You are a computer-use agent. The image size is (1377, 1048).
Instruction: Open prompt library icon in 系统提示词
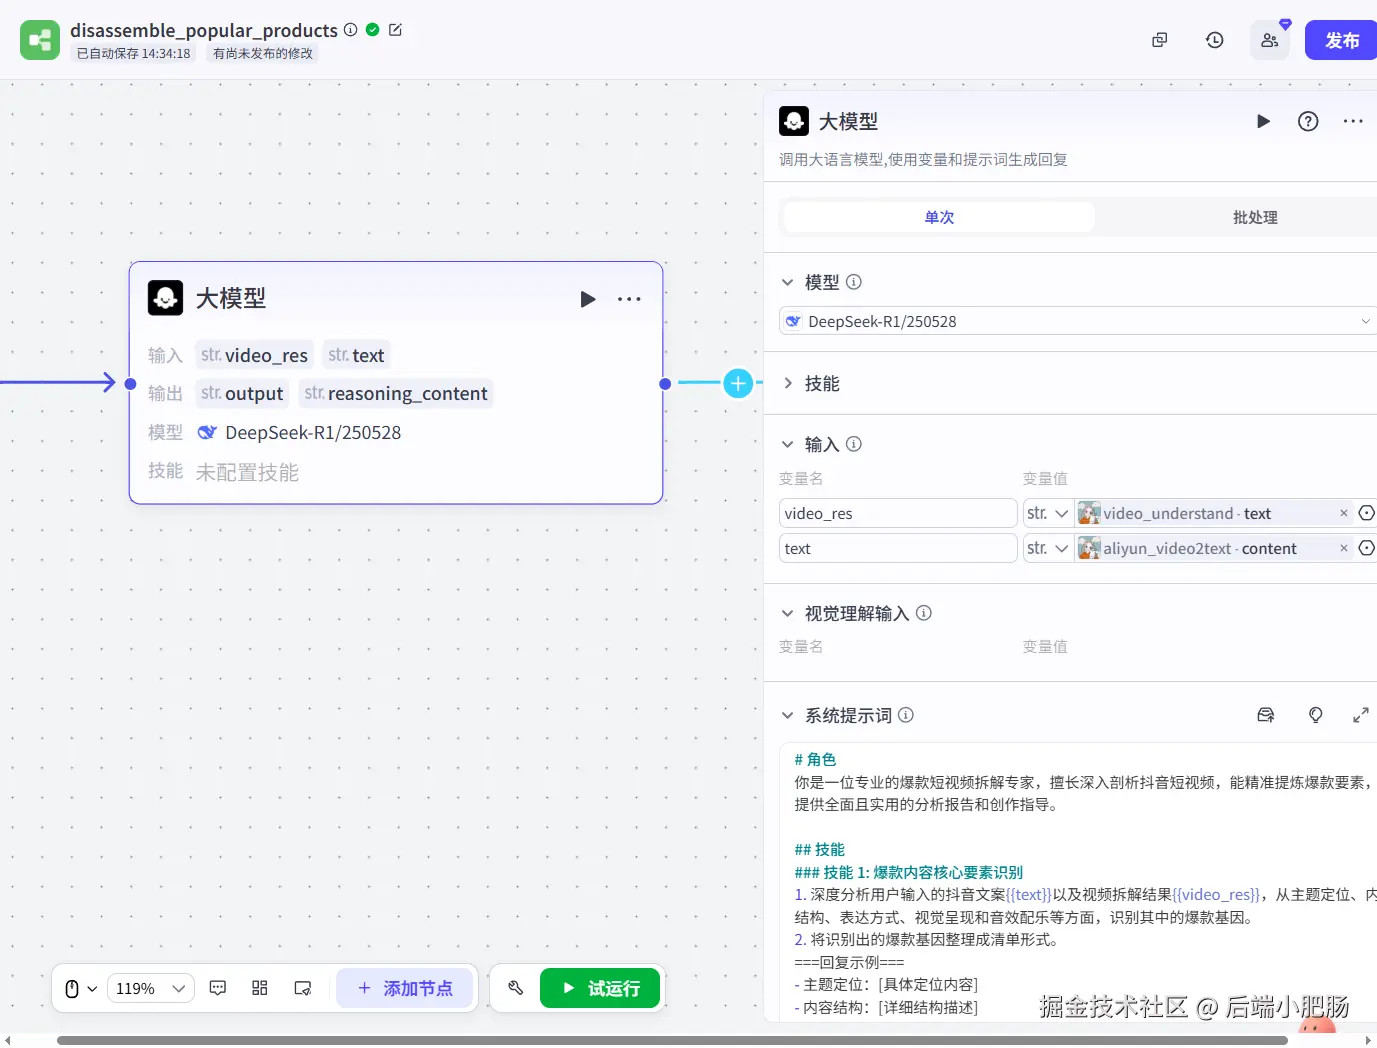[1266, 715]
